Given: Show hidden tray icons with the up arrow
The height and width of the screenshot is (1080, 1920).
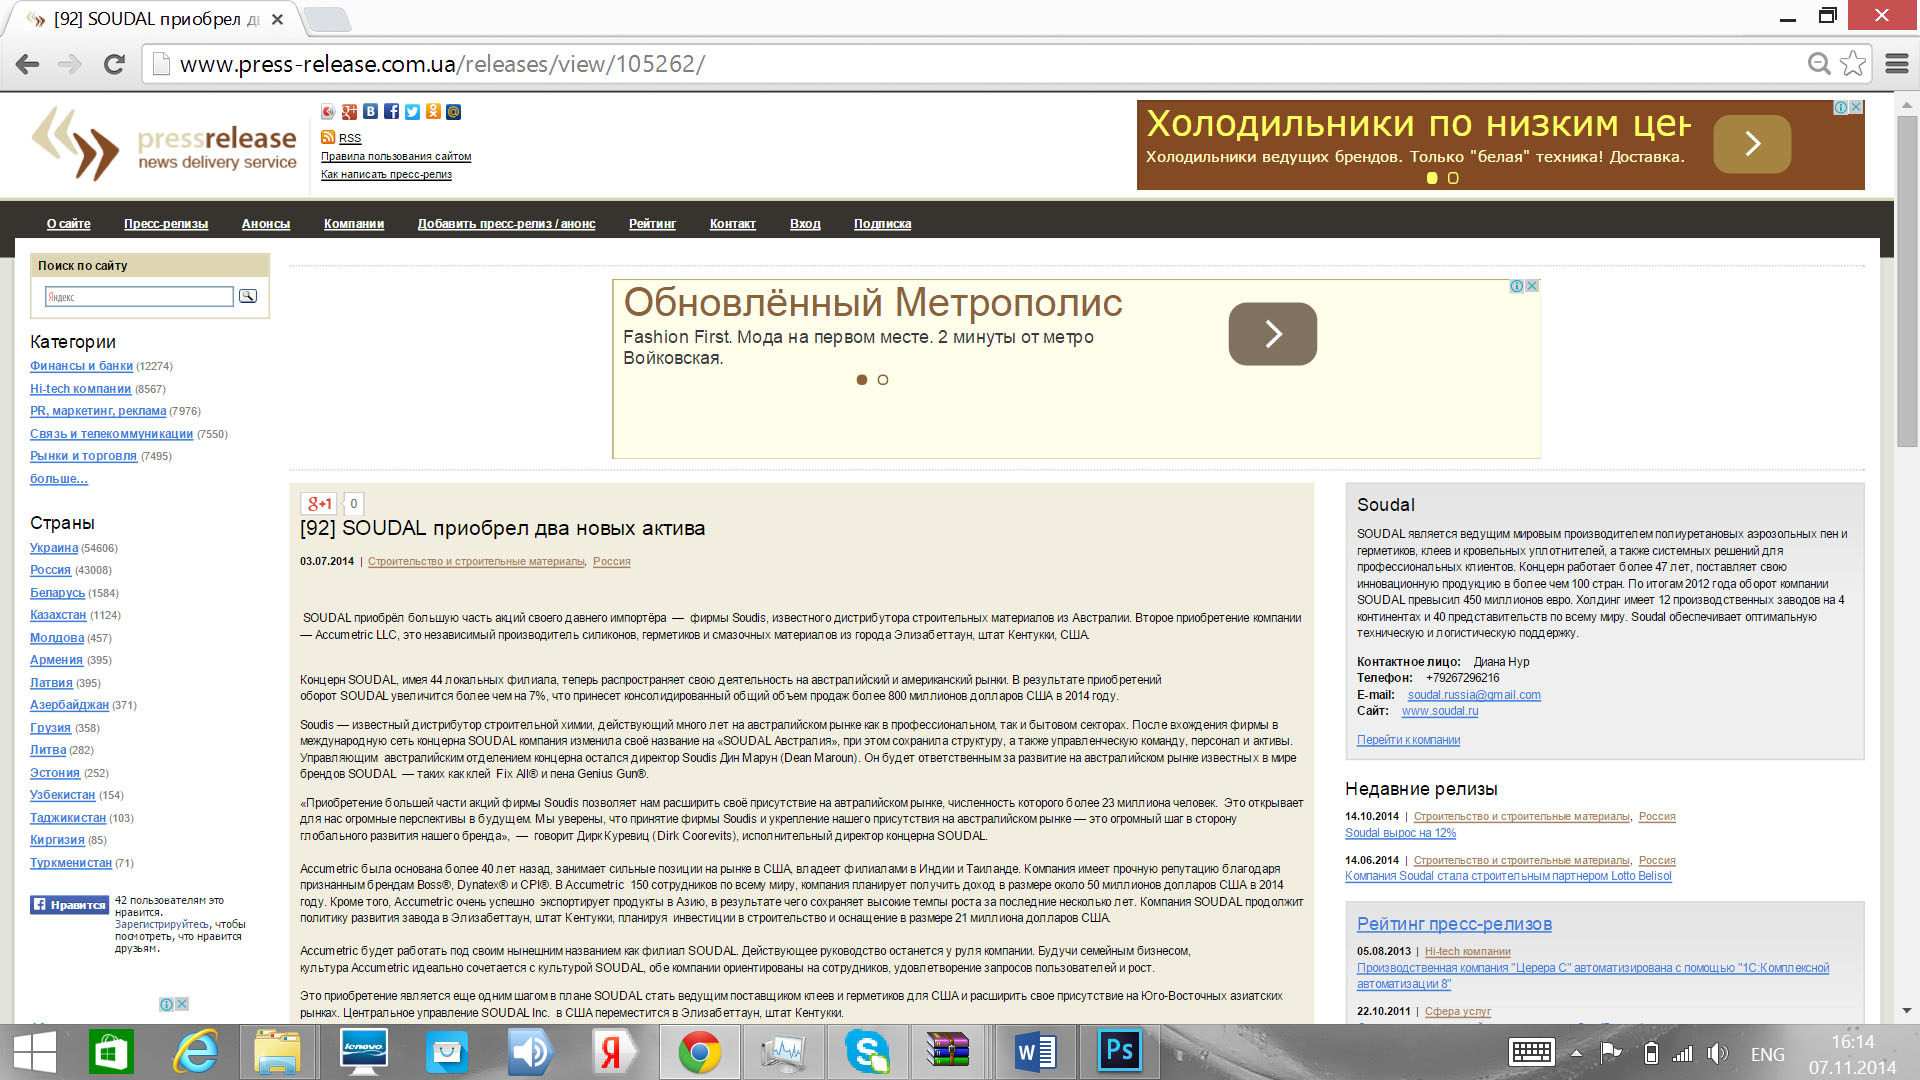Looking at the screenshot, I should [1577, 1053].
